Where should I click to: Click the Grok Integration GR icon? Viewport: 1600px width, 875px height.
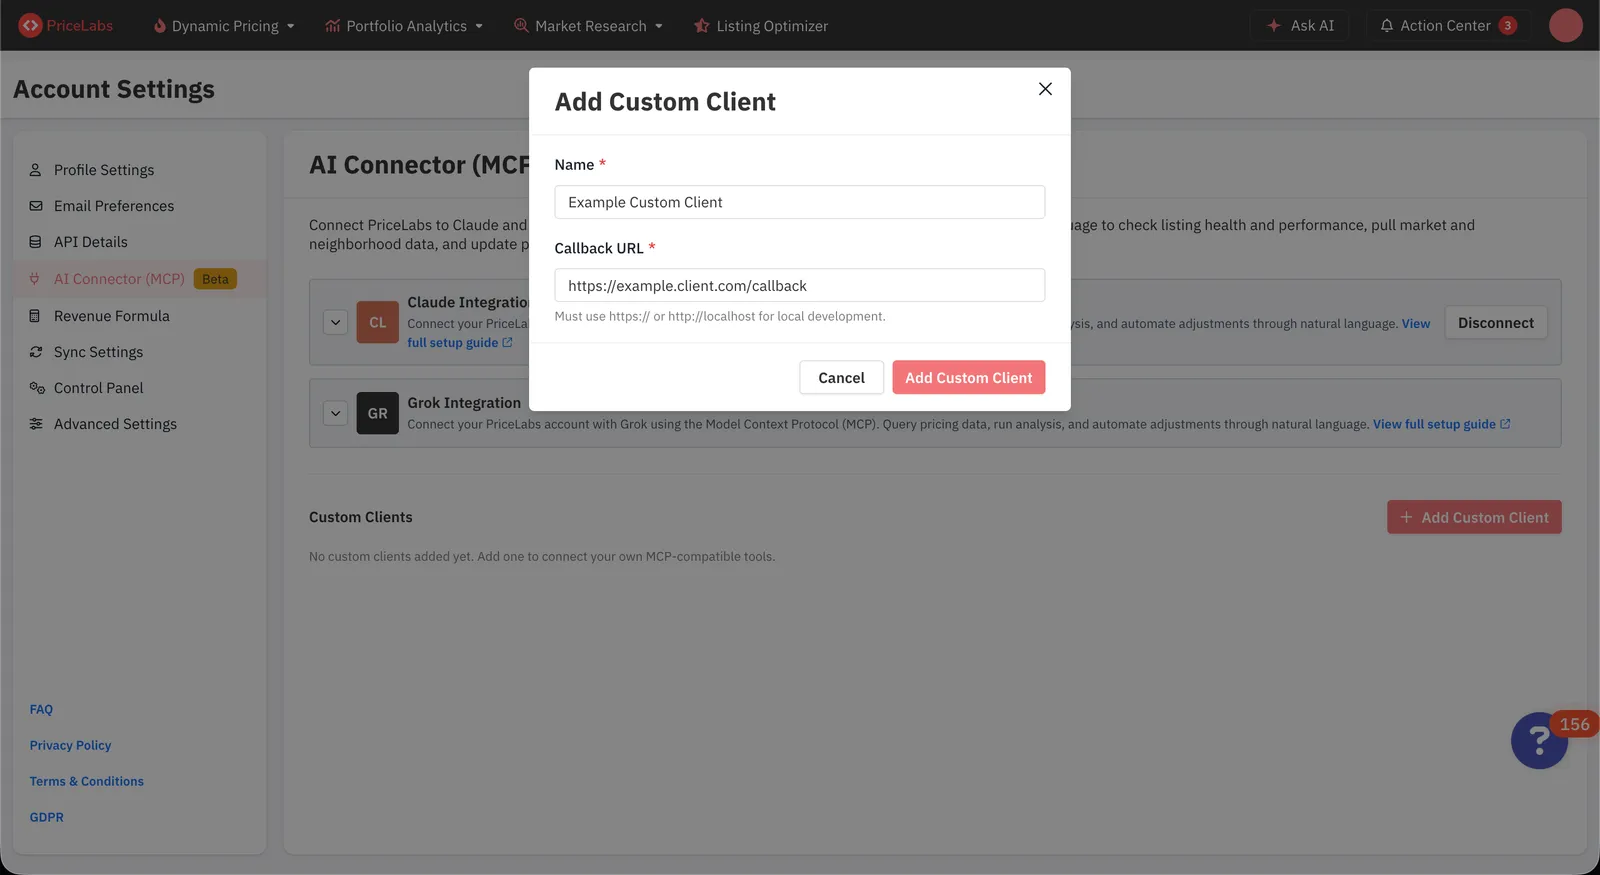tap(377, 413)
